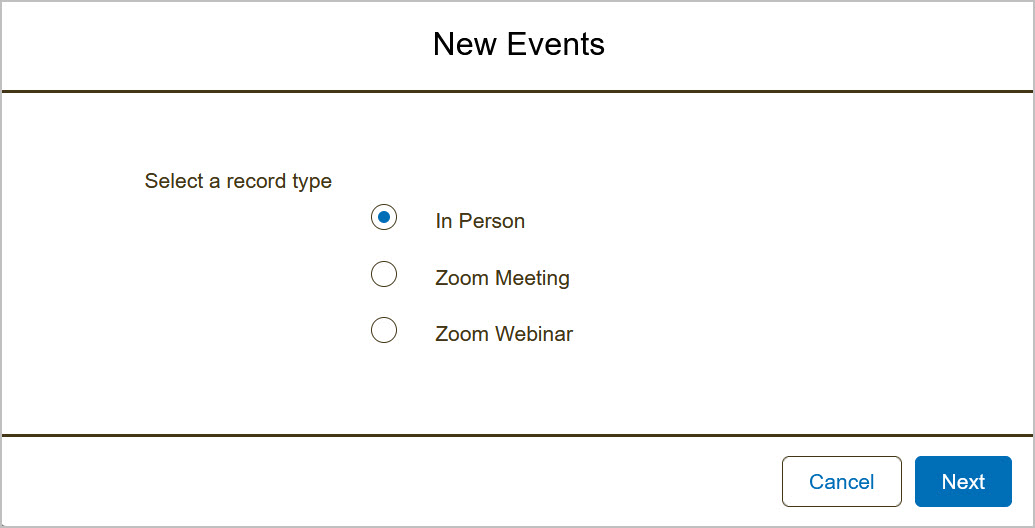This screenshot has height=528, width=1035.
Task: Click blank header area left of the title
Action: pos(200,45)
